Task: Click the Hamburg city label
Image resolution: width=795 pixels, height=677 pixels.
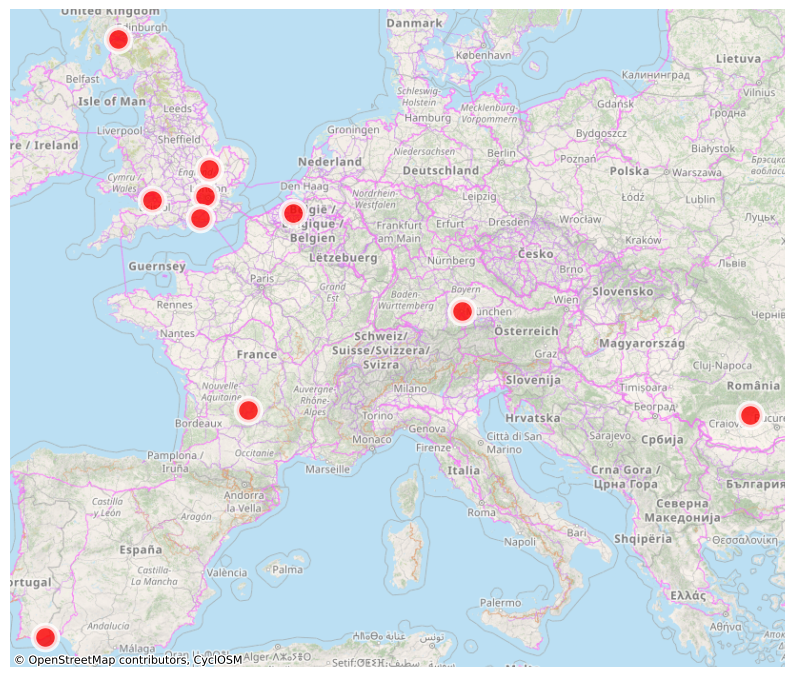Action: point(427,118)
